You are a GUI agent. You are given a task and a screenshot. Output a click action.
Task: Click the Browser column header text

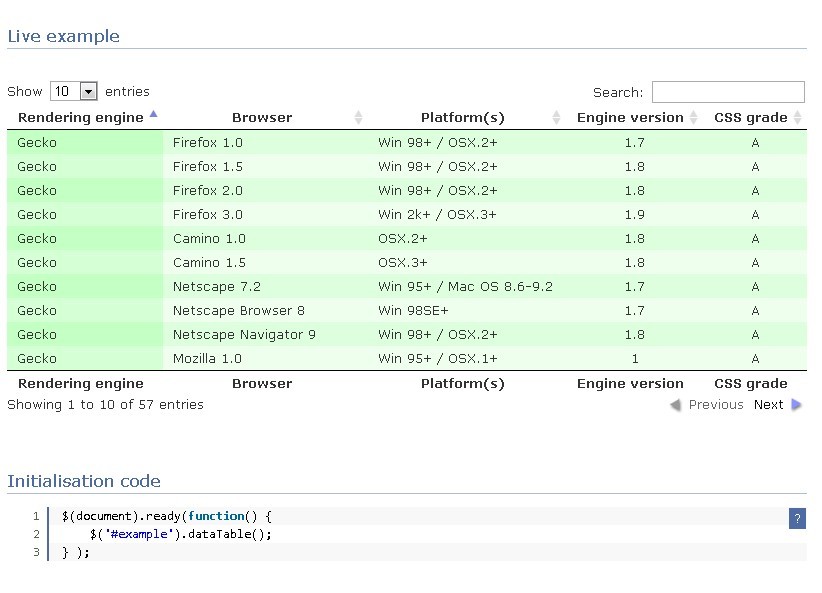[262, 118]
